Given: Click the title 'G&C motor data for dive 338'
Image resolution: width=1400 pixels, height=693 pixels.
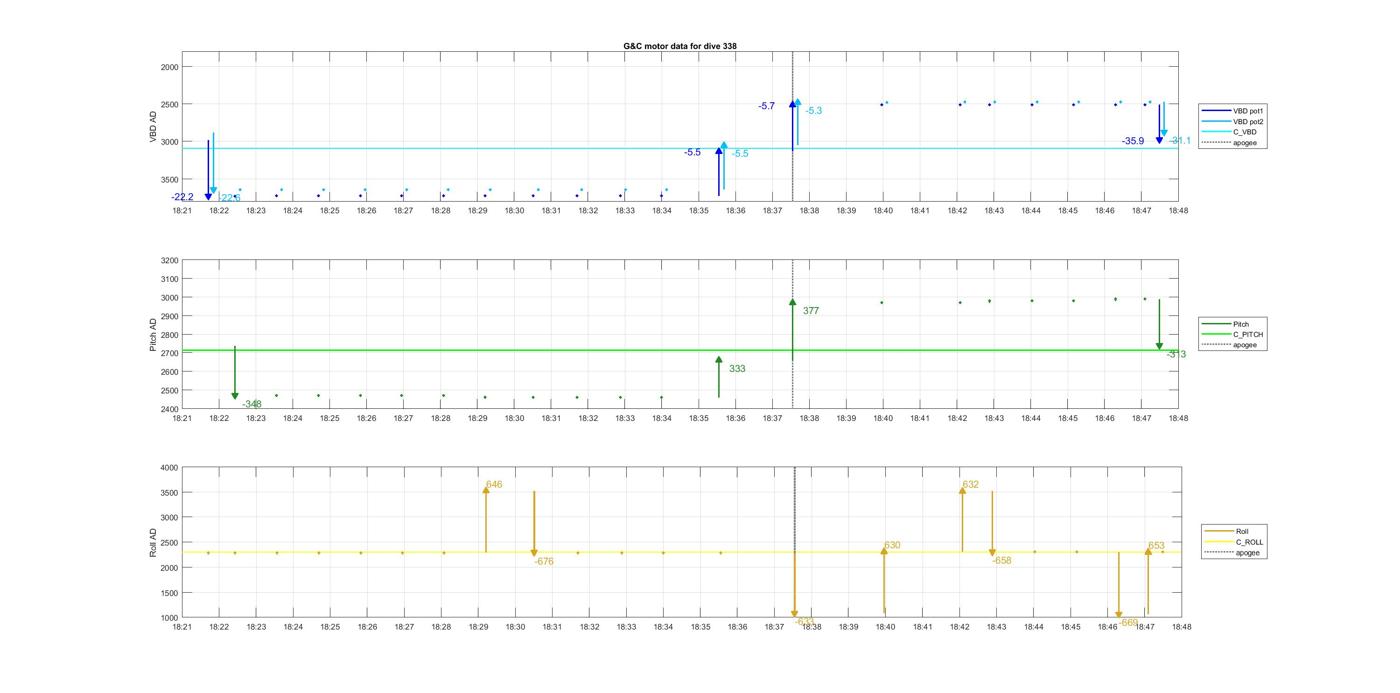Looking at the screenshot, I should click(x=680, y=46).
